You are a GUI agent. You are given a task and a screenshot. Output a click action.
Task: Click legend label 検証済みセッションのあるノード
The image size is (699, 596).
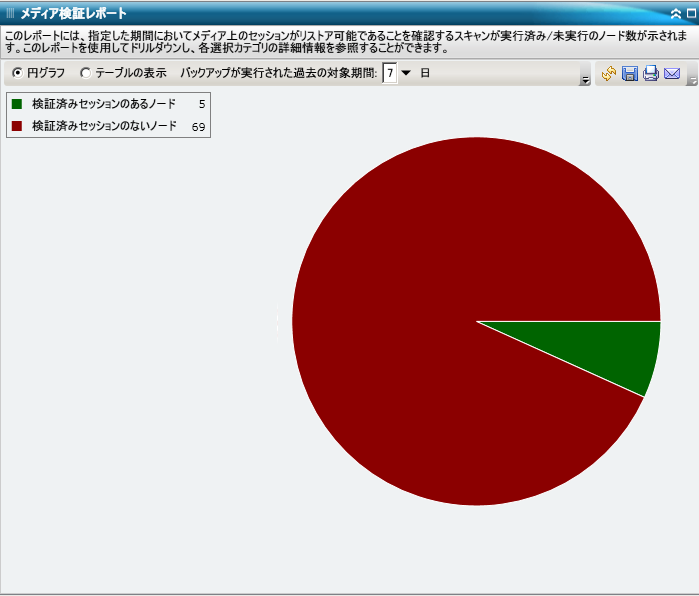[104, 104]
